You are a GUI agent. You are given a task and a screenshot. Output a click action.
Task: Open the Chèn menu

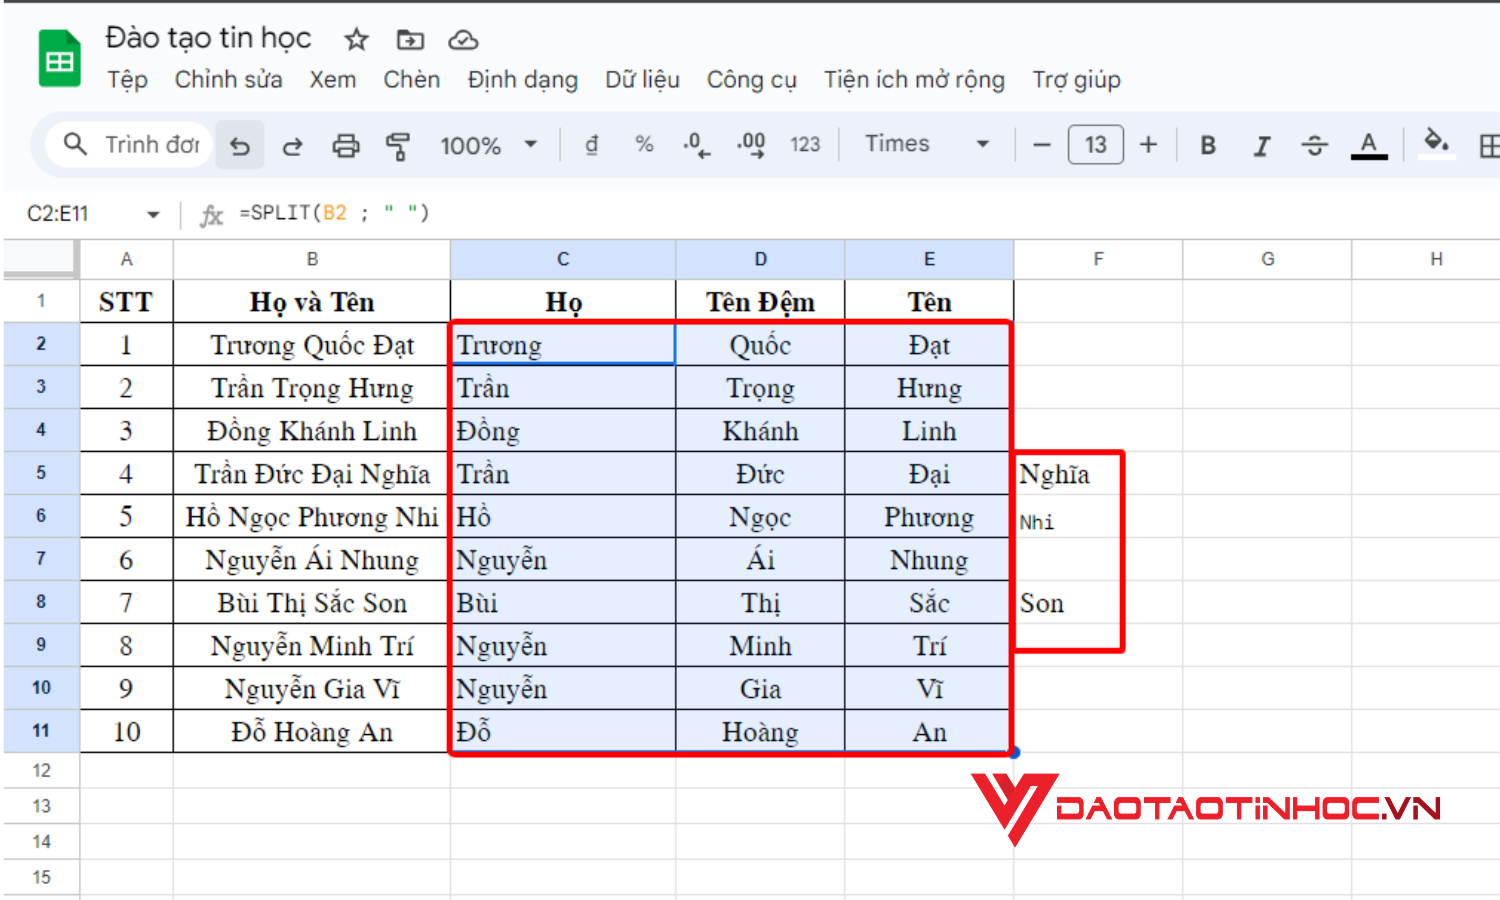pos(412,80)
